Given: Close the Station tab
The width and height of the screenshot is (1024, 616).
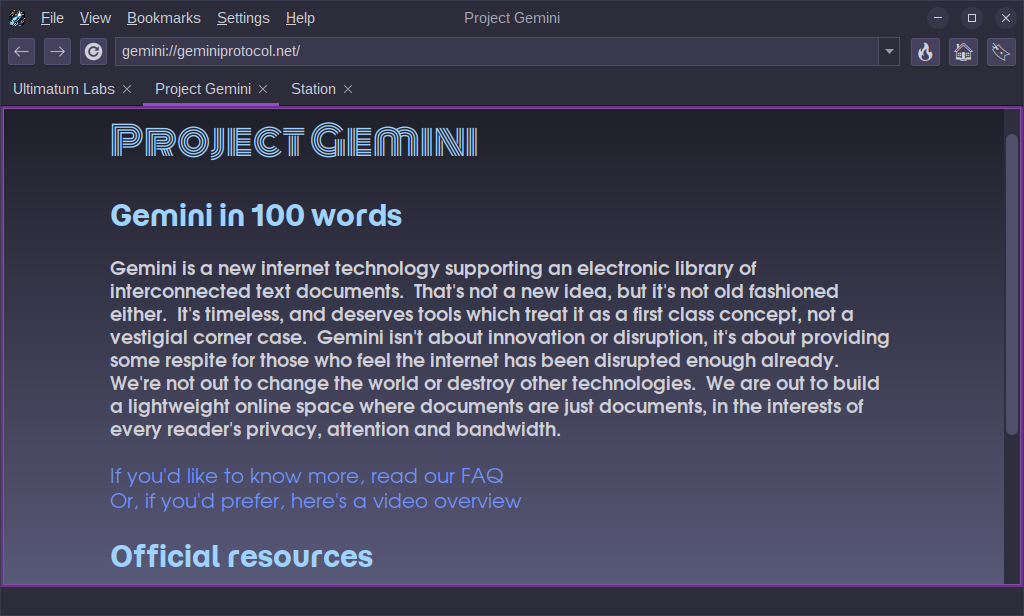Looking at the screenshot, I should tap(348, 89).
